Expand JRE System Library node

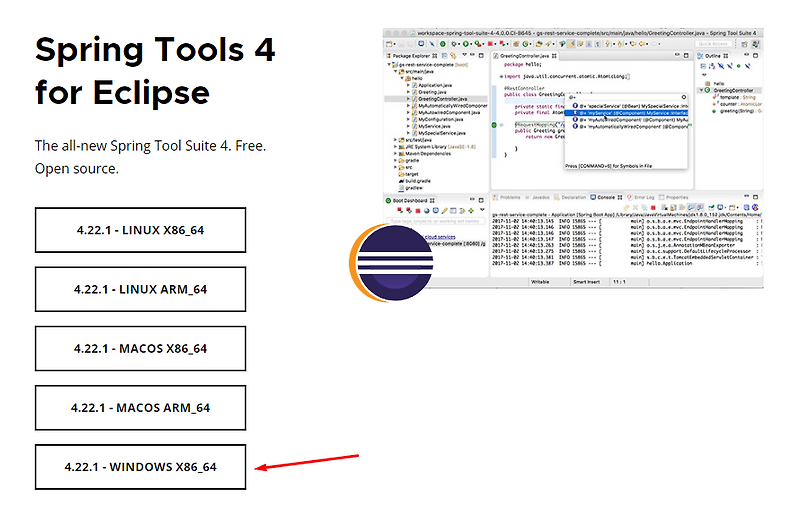pyautogui.click(x=395, y=147)
